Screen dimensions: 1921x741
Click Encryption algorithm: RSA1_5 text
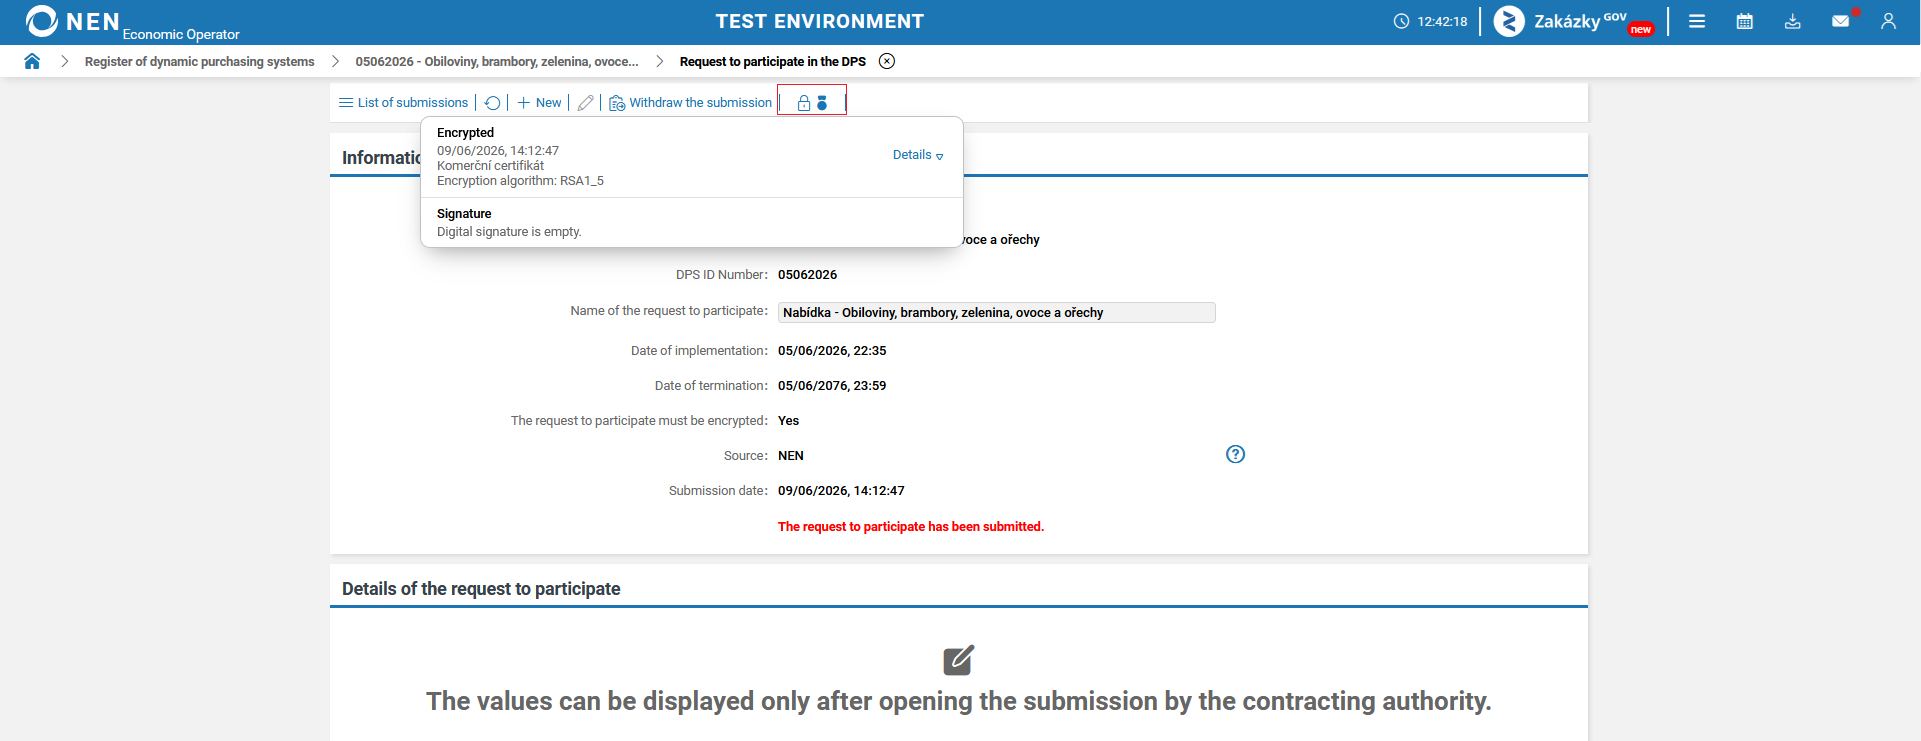point(520,181)
